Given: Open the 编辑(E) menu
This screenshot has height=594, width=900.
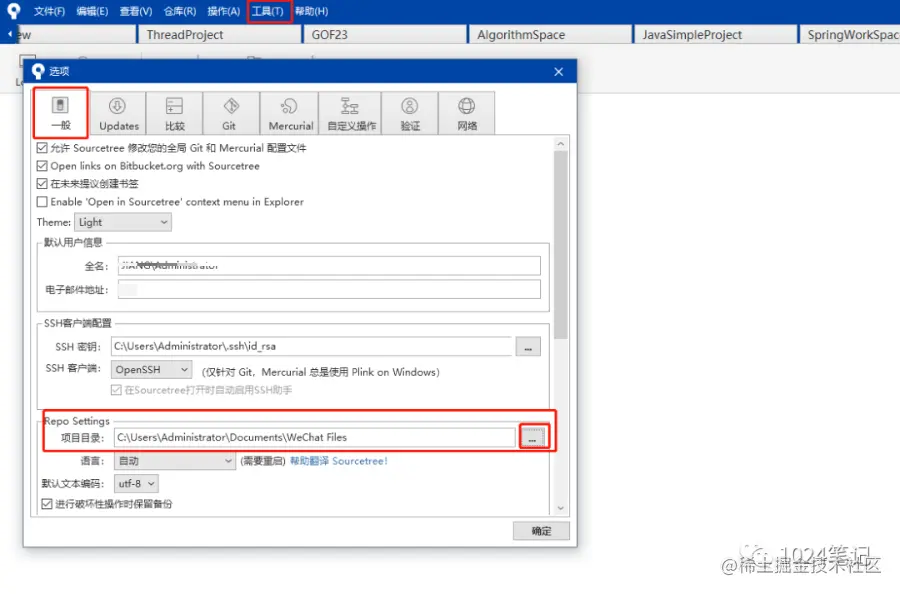Looking at the screenshot, I should click(92, 11).
